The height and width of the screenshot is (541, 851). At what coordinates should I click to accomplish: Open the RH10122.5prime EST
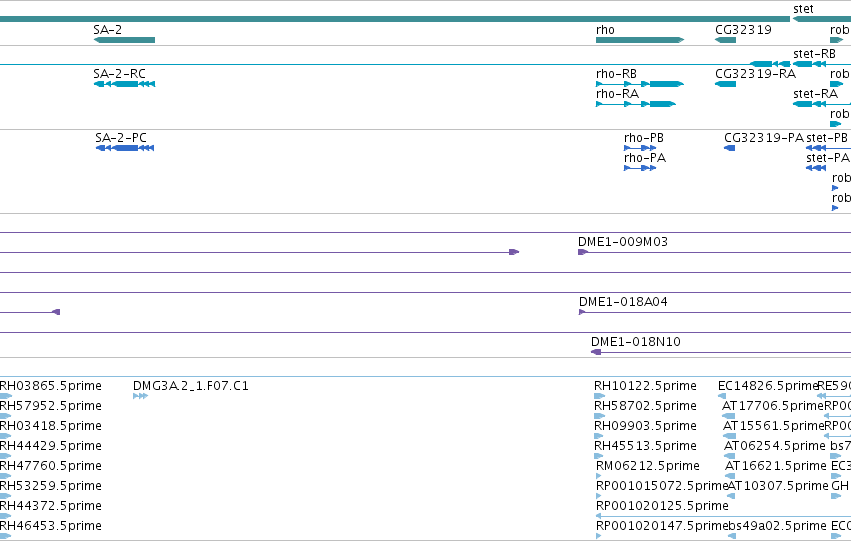[x=645, y=386]
